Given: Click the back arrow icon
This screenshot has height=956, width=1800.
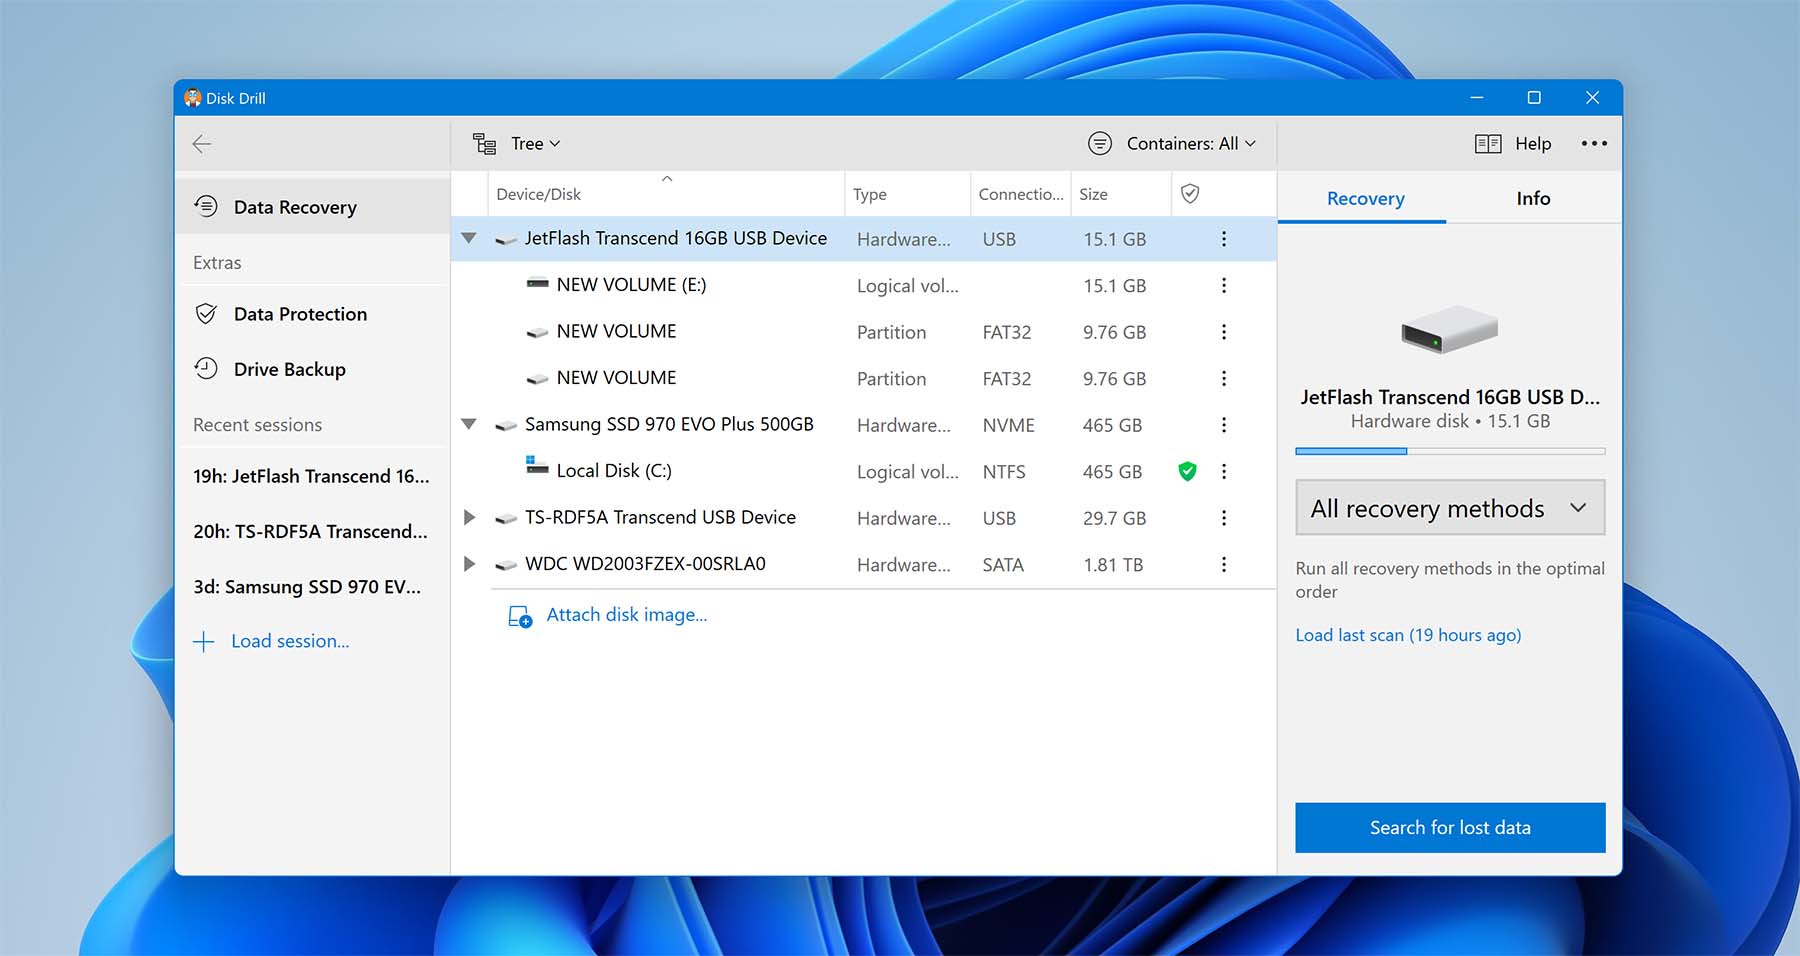Looking at the screenshot, I should [x=202, y=144].
